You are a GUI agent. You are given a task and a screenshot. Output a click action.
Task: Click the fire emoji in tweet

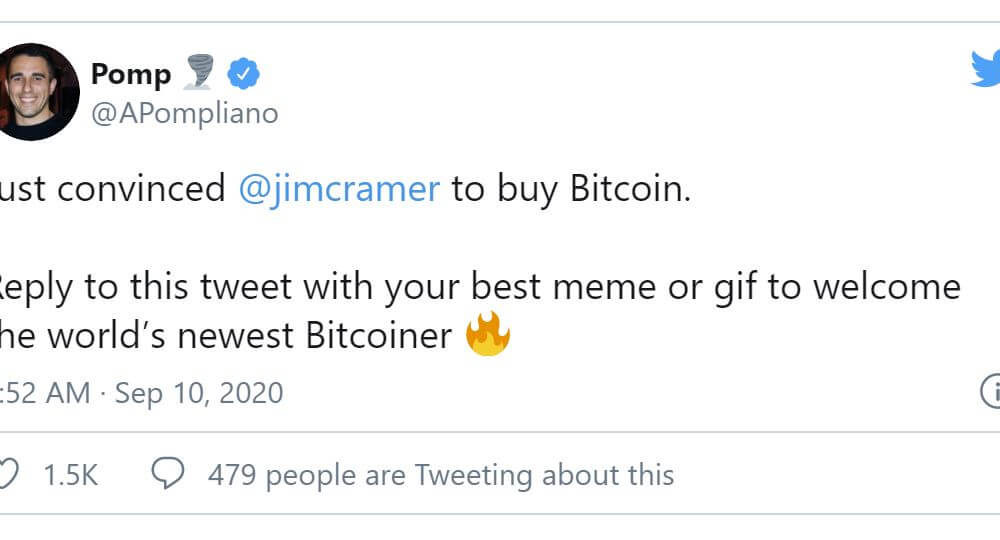(x=488, y=333)
